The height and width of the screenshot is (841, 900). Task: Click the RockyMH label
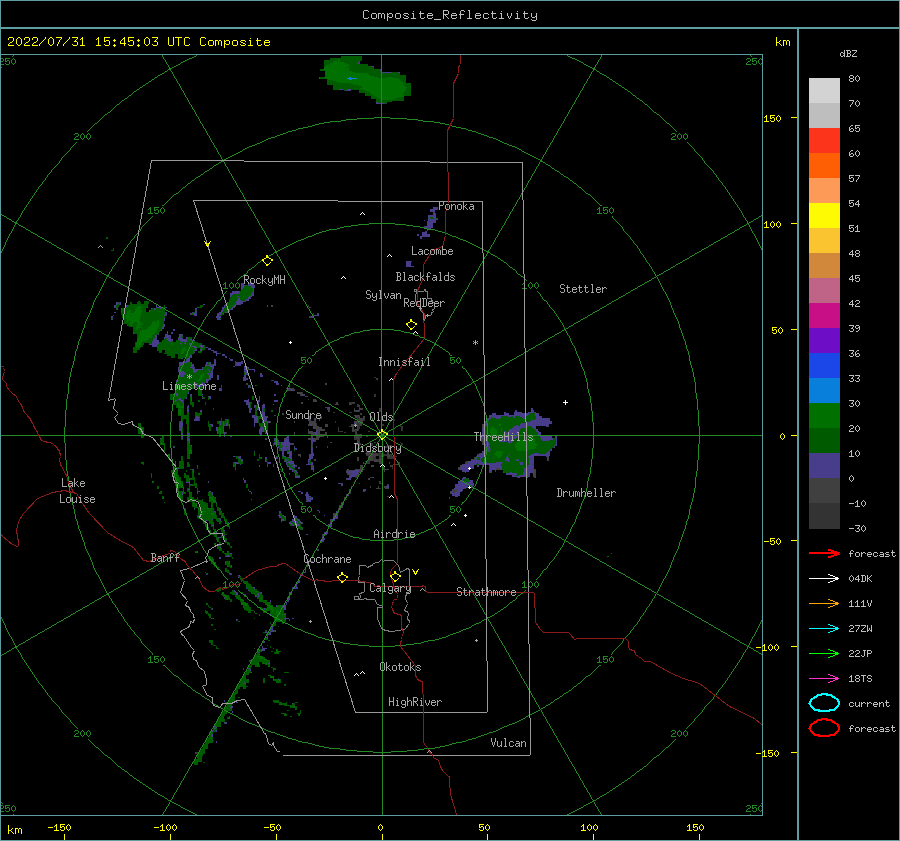(264, 280)
